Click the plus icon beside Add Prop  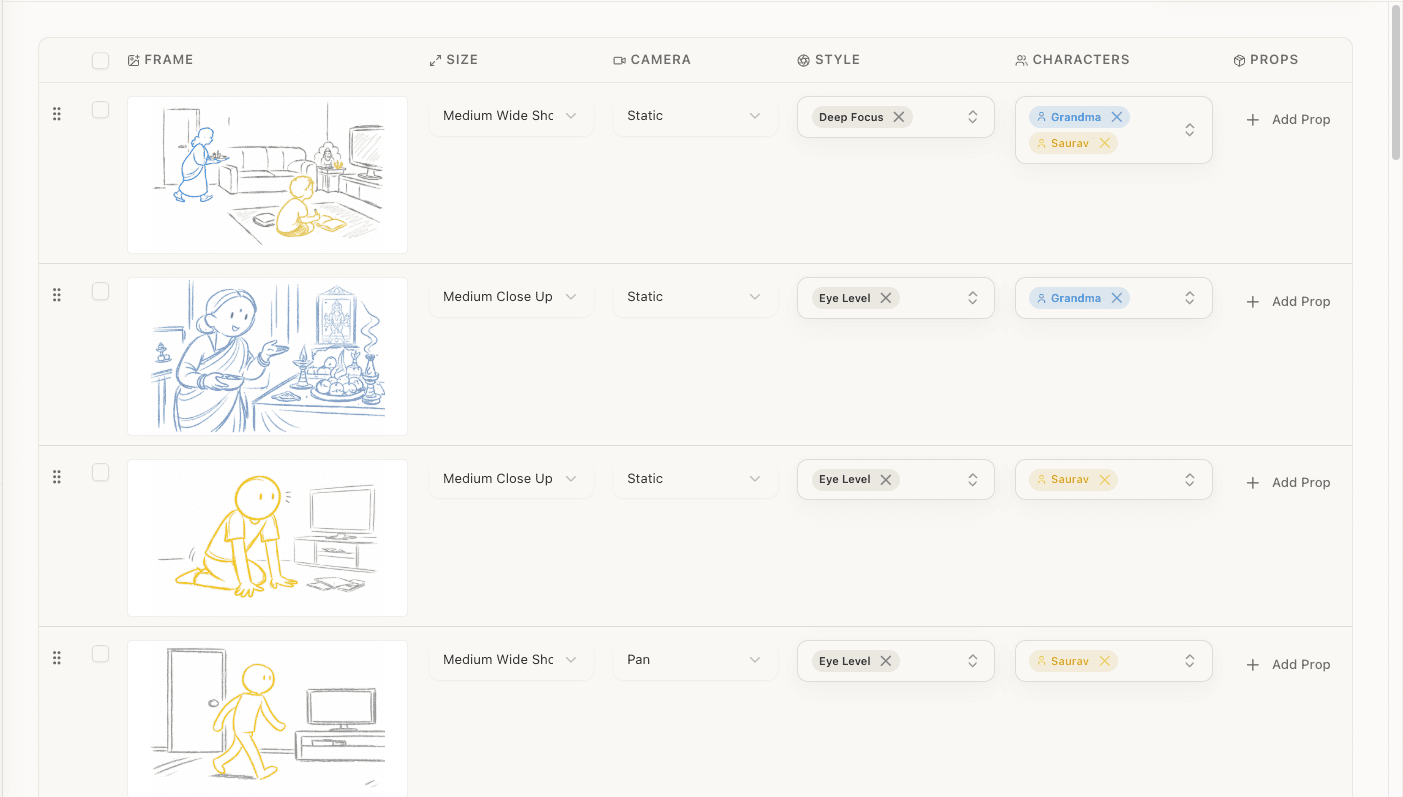point(1252,119)
